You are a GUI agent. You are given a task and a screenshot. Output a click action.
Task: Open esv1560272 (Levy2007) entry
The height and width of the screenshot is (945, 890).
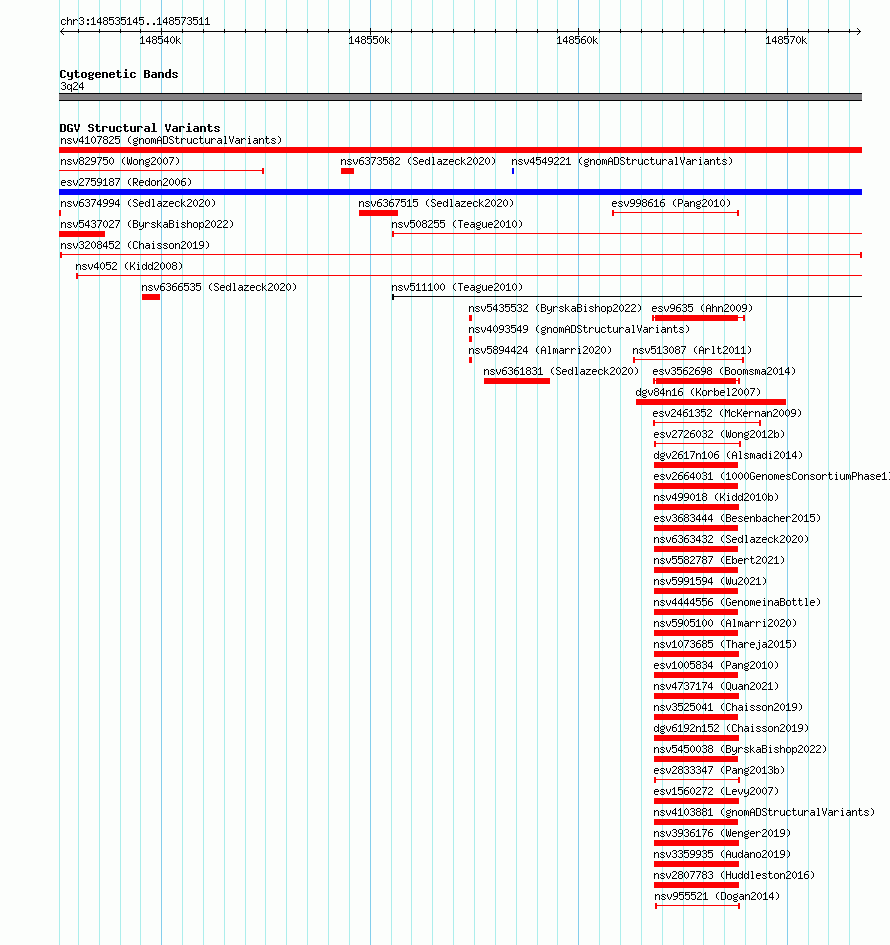(x=716, y=792)
